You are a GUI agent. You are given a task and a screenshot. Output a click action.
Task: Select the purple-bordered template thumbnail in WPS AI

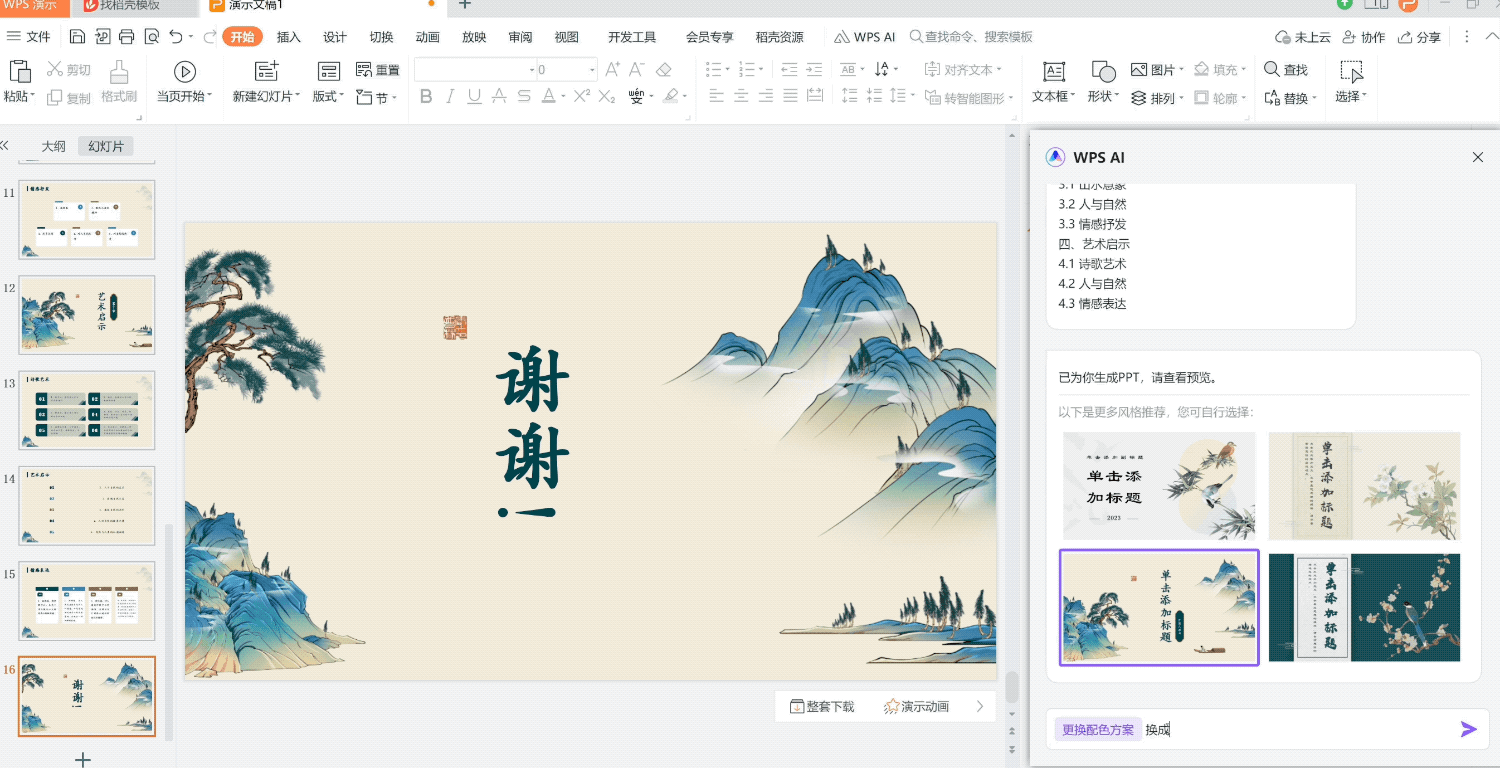click(x=1158, y=607)
